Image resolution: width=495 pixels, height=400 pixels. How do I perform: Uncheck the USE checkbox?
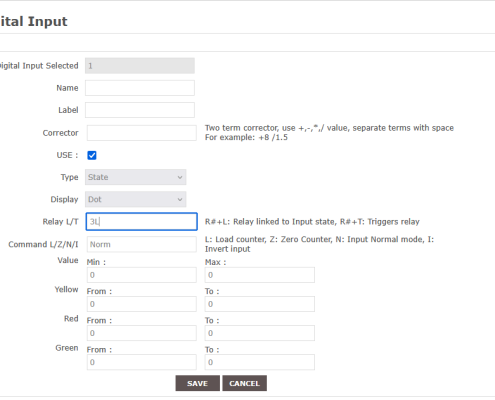[92, 155]
